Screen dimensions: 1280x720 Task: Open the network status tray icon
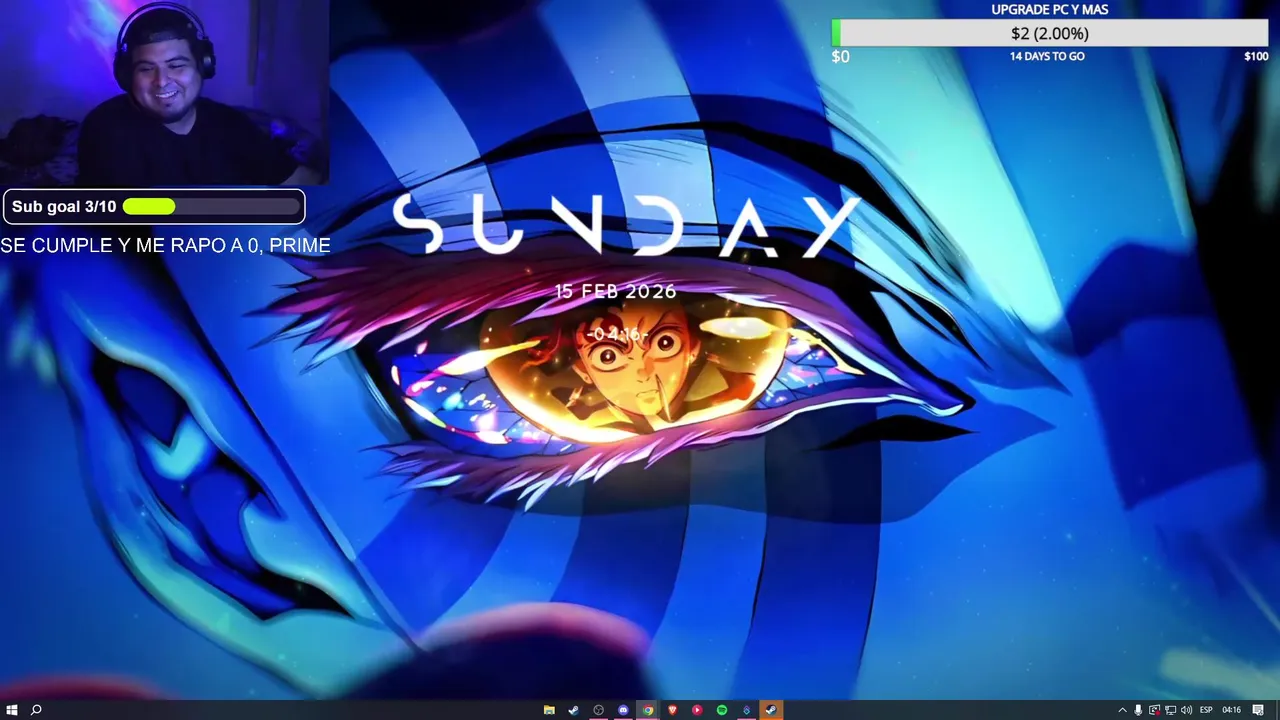coord(1170,710)
